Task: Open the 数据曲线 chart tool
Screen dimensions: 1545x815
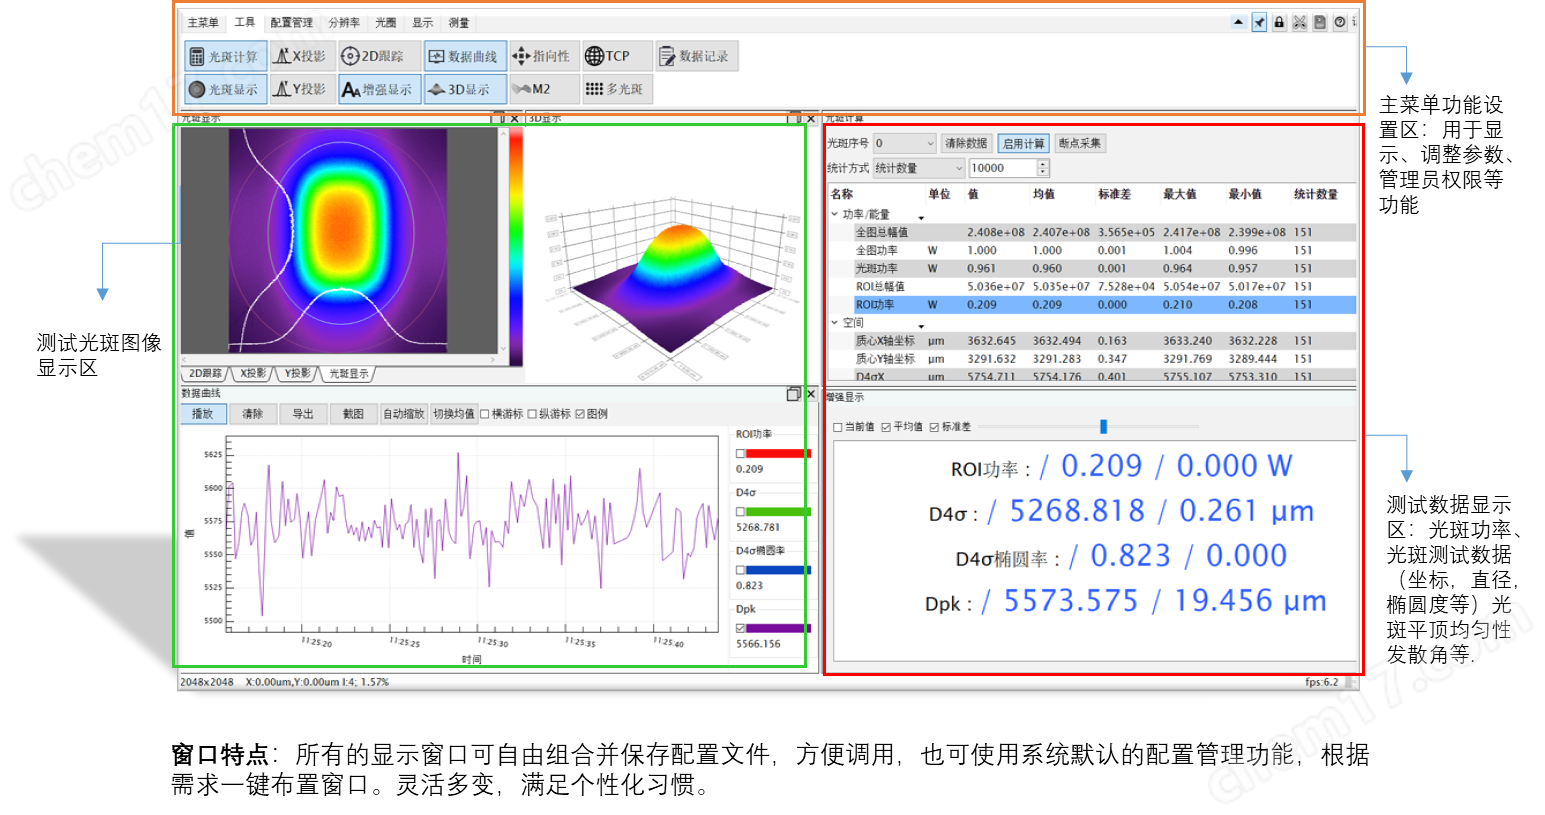Action: (x=464, y=56)
